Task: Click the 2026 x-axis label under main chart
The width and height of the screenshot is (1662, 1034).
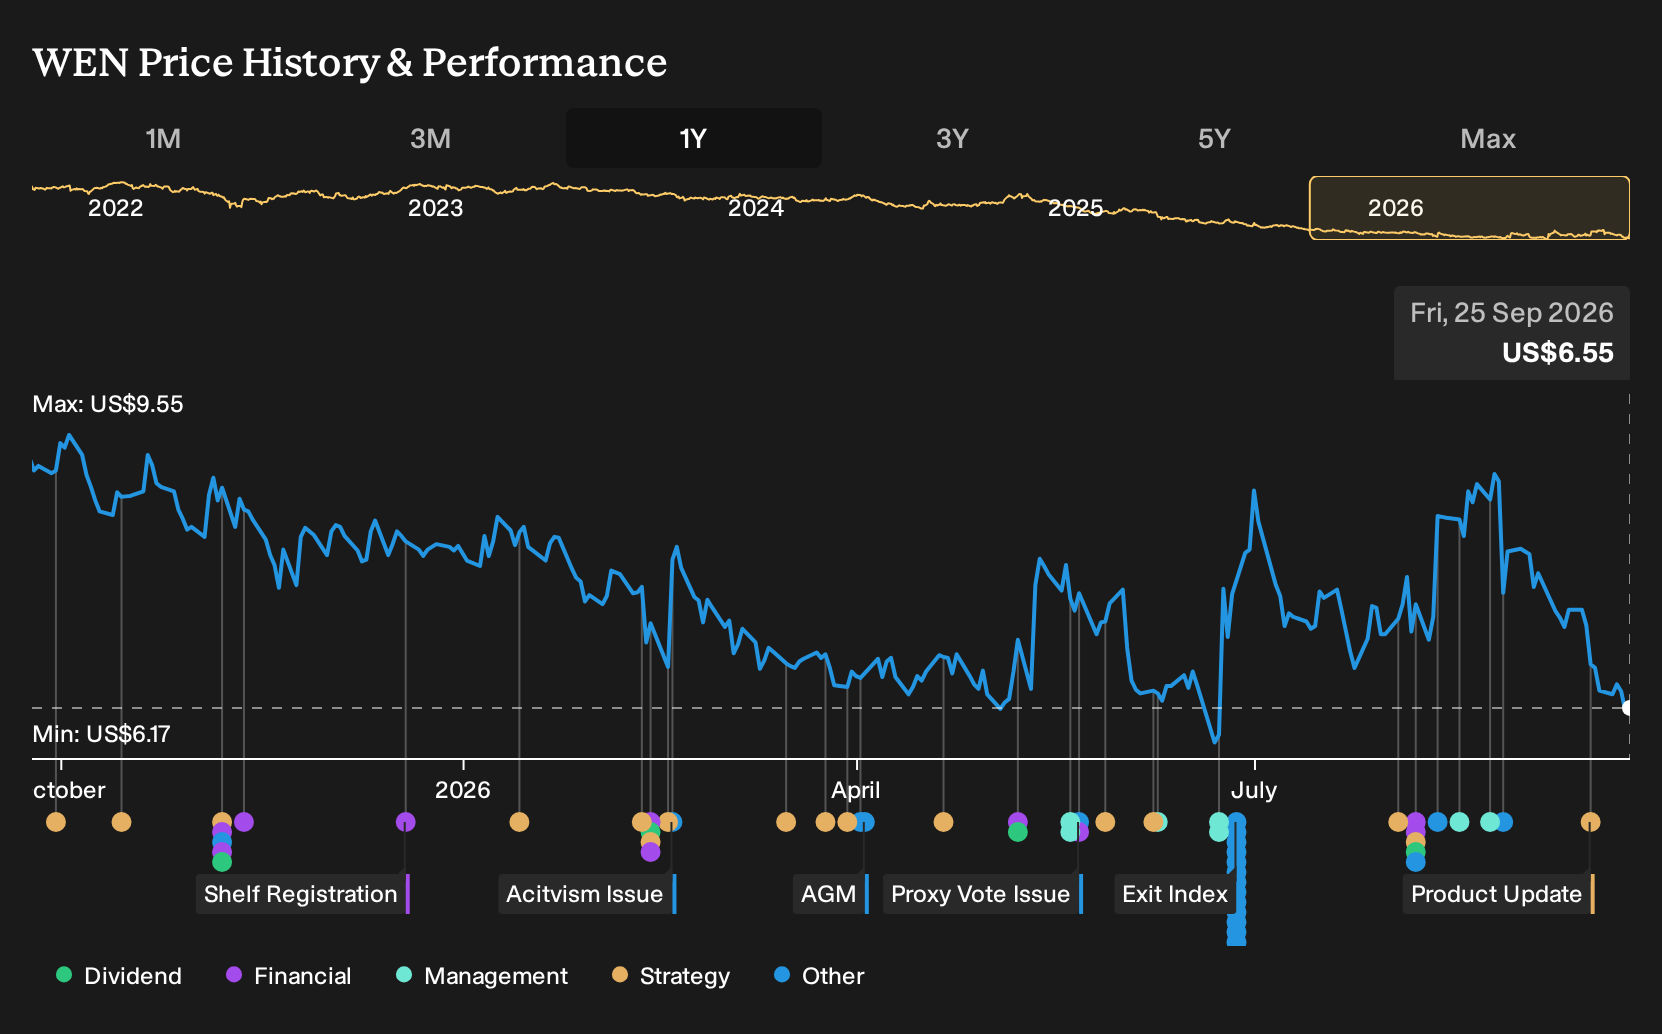Action: [x=463, y=790]
